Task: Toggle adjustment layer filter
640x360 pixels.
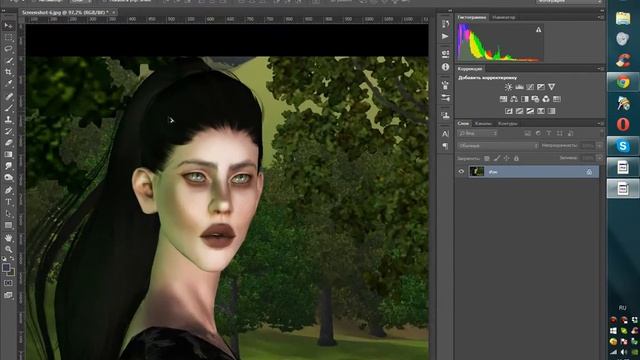Action: (538, 133)
